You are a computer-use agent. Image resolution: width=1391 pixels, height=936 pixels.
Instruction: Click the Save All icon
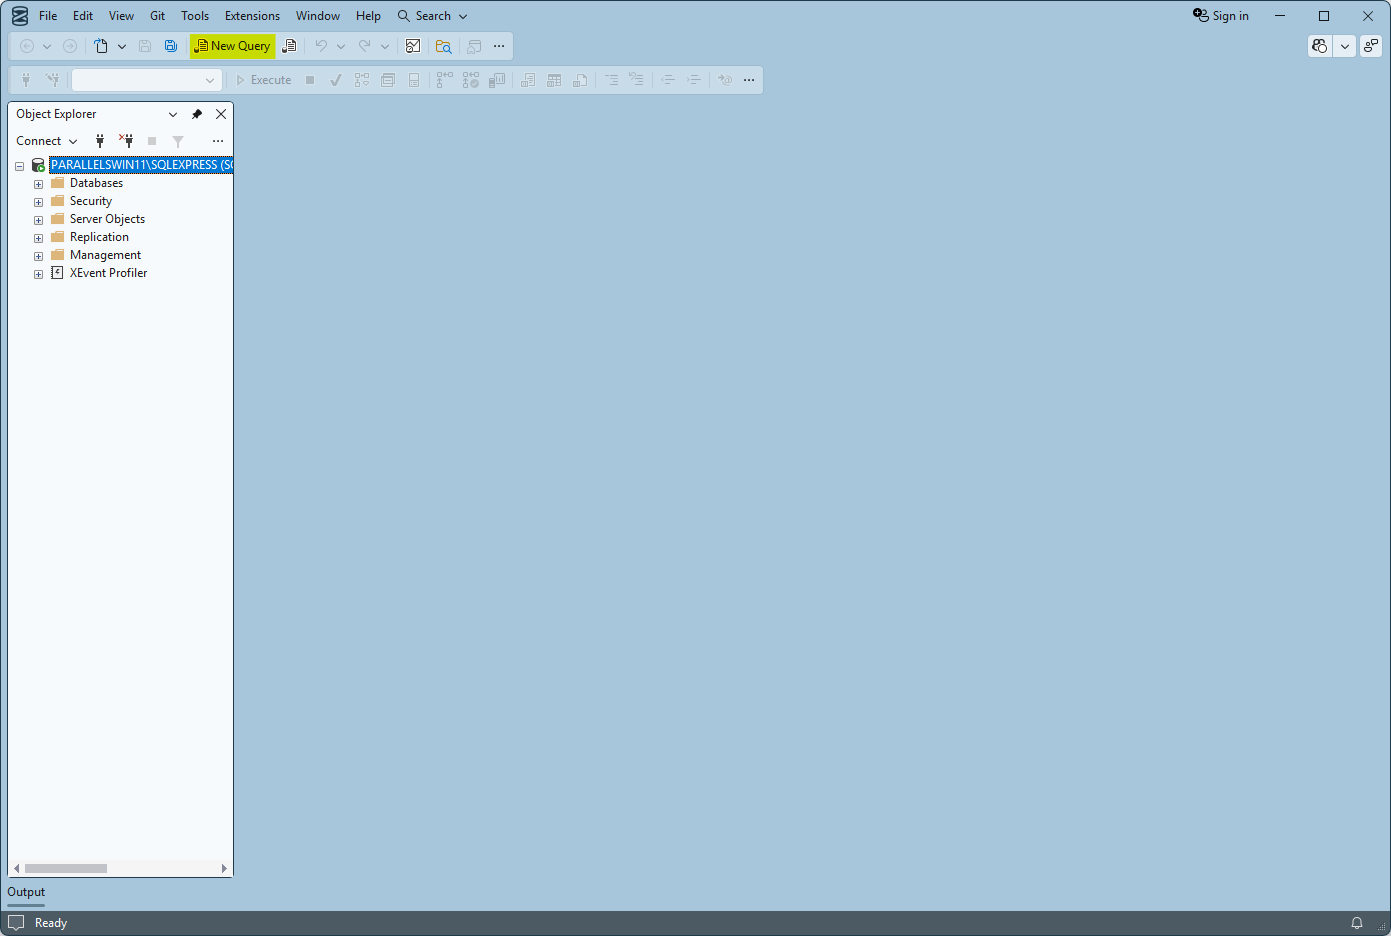pyautogui.click(x=171, y=46)
